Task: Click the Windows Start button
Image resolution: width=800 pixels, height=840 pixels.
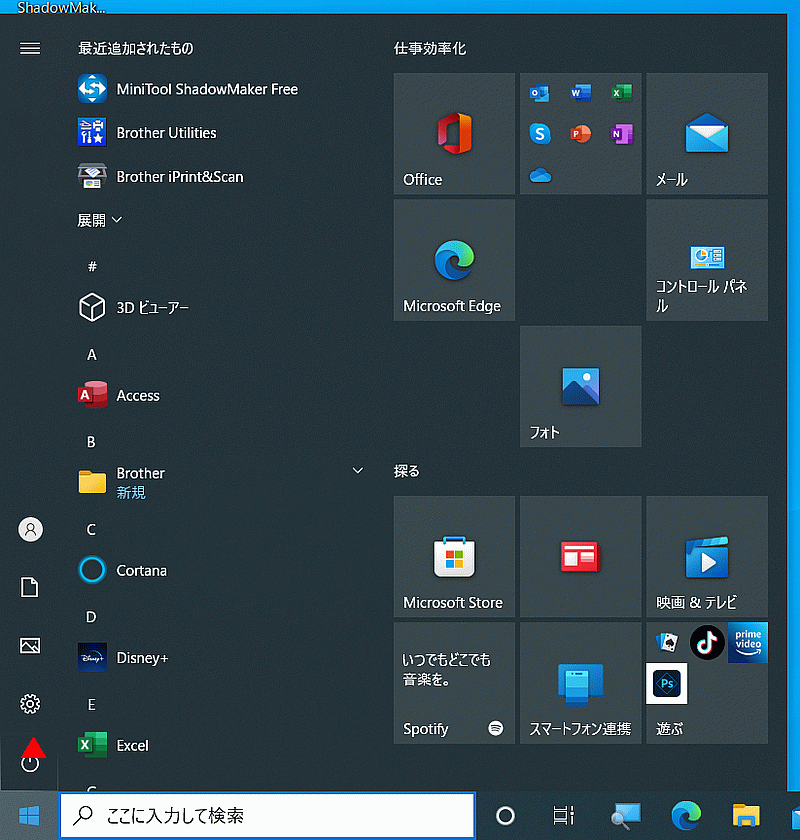Action: [x=29, y=816]
